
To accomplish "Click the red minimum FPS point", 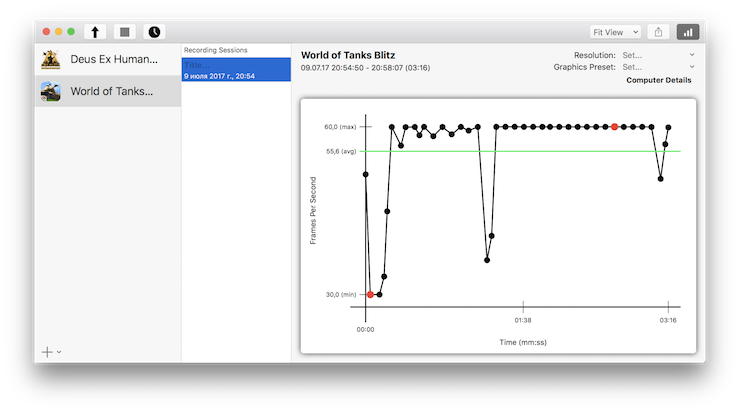I will [x=370, y=295].
